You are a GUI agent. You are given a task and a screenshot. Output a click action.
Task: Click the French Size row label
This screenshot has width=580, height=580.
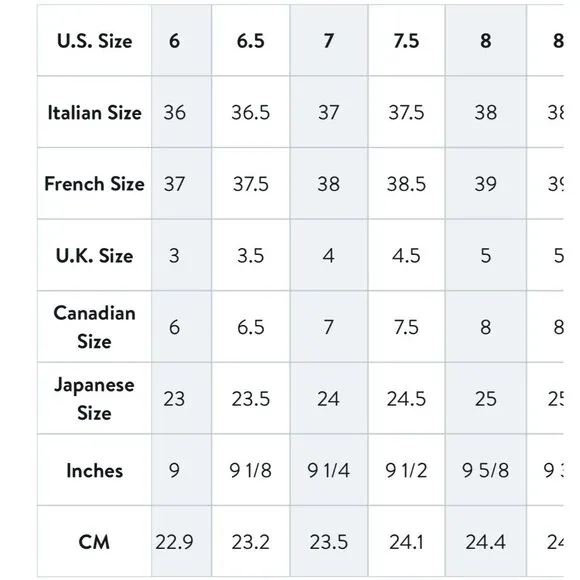coord(94,184)
